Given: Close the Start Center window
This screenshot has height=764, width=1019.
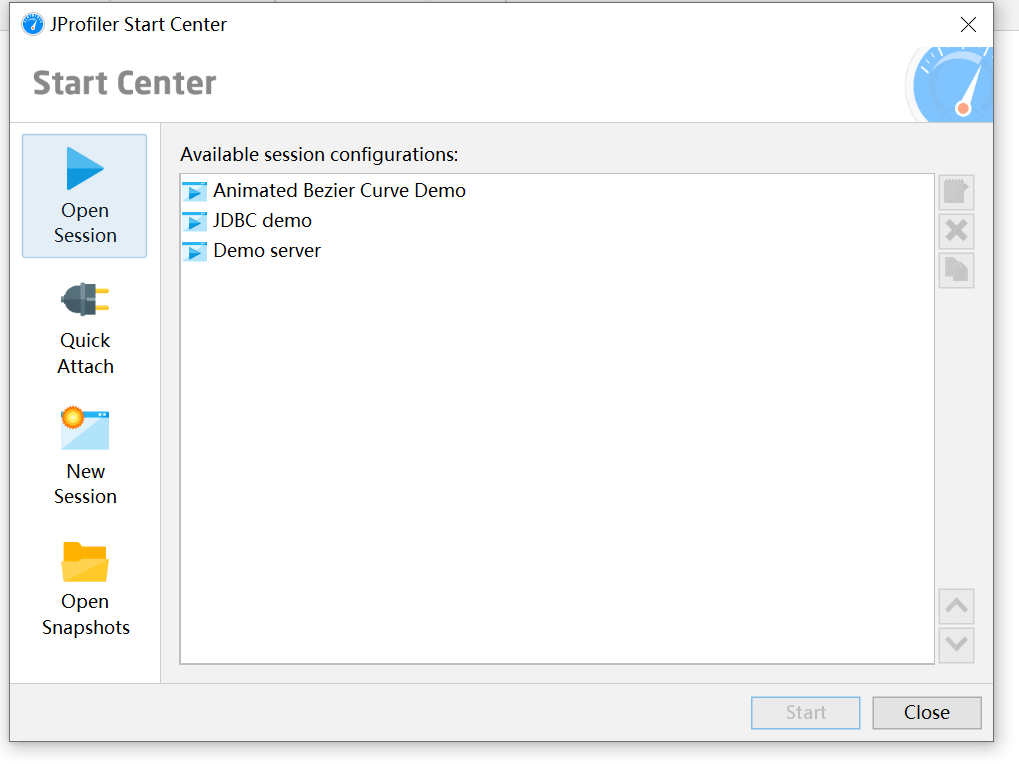Looking at the screenshot, I should click(x=968, y=25).
